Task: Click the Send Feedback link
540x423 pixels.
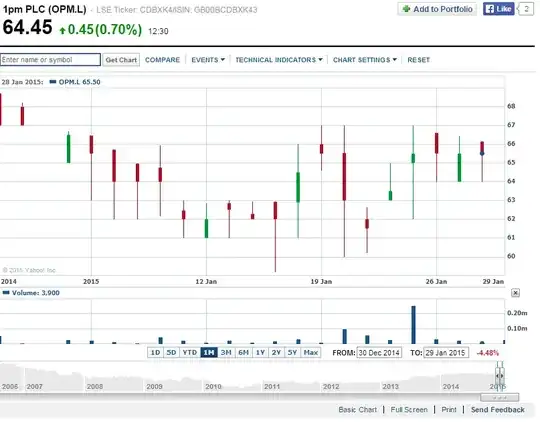Action: point(498,410)
